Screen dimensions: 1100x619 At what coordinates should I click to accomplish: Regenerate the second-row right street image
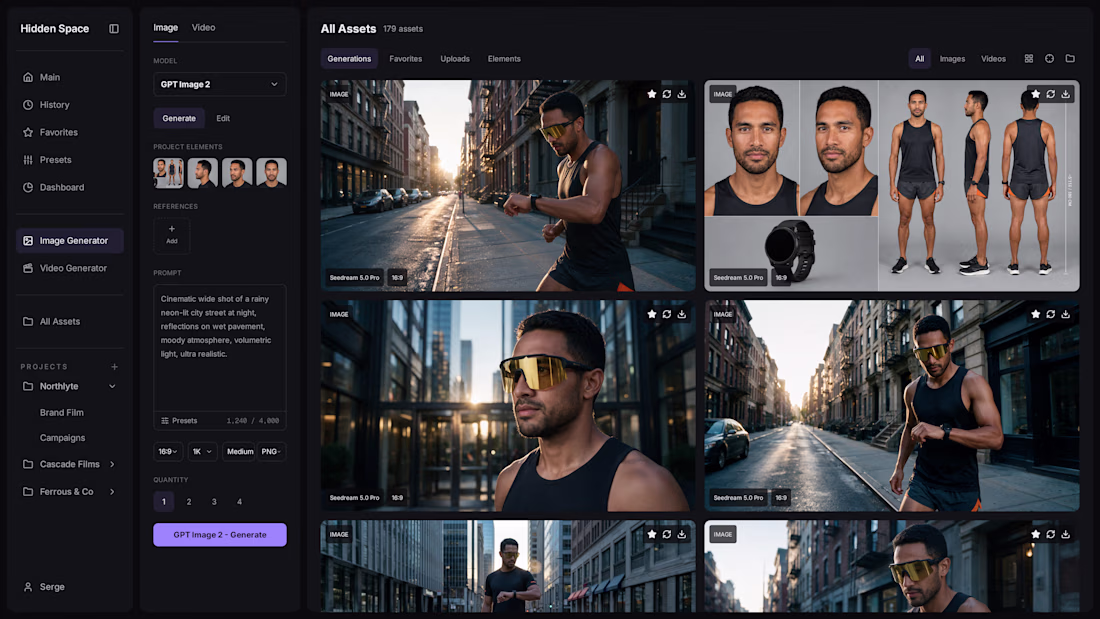tap(1050, 314)
